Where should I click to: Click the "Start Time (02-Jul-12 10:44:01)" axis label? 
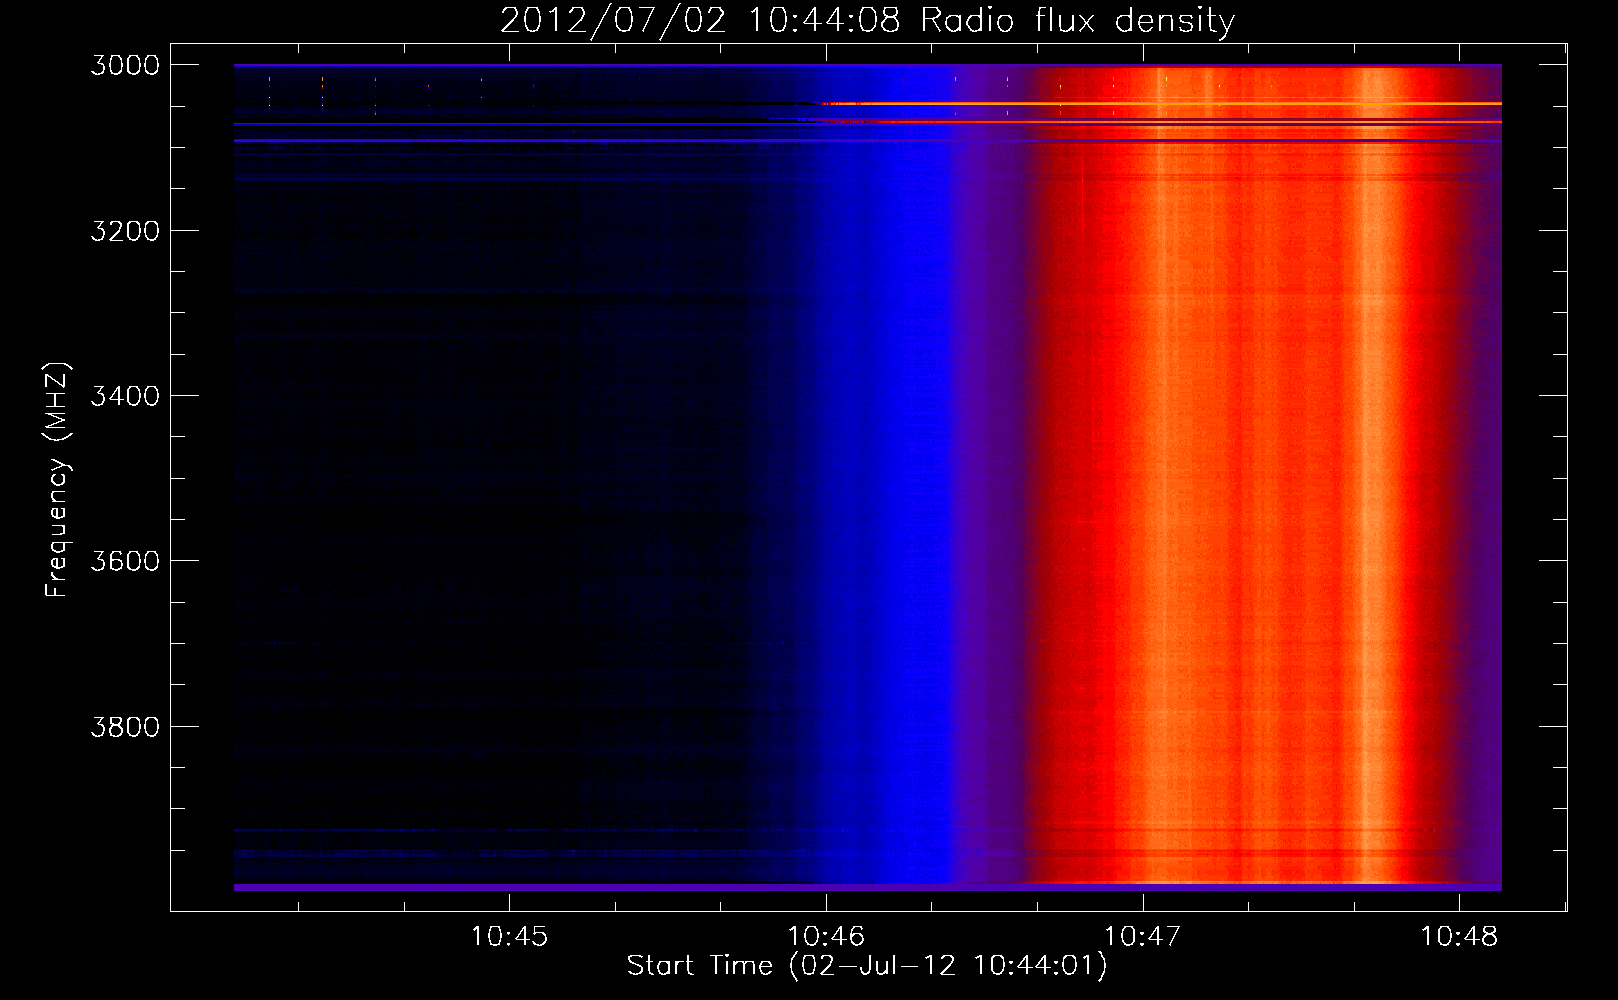867,966
